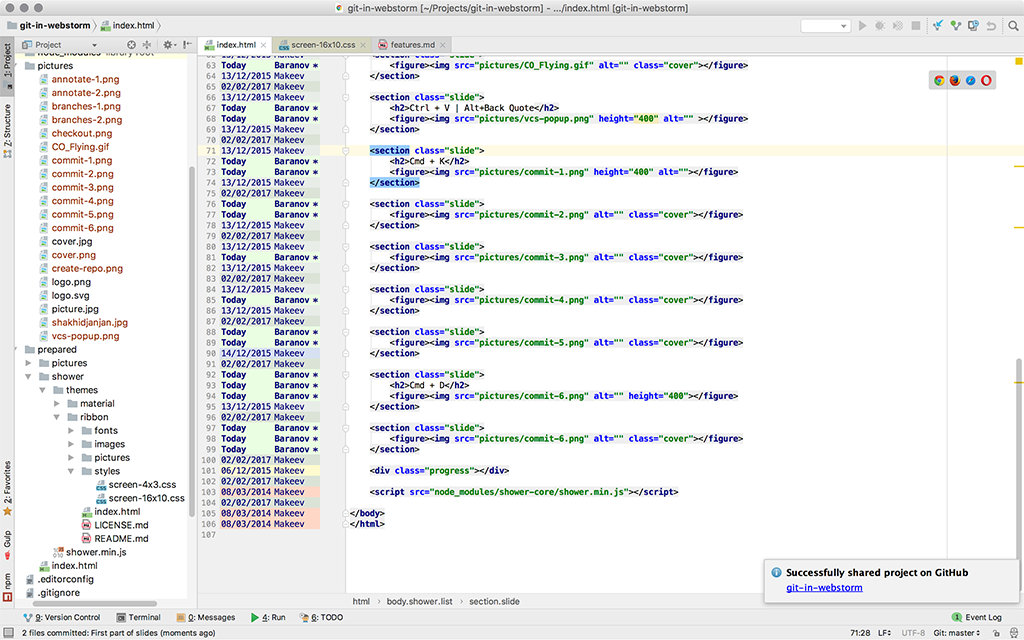Click the info icon in notification
Viewport: 1024px width, 640px height.
tap(776, 572)
